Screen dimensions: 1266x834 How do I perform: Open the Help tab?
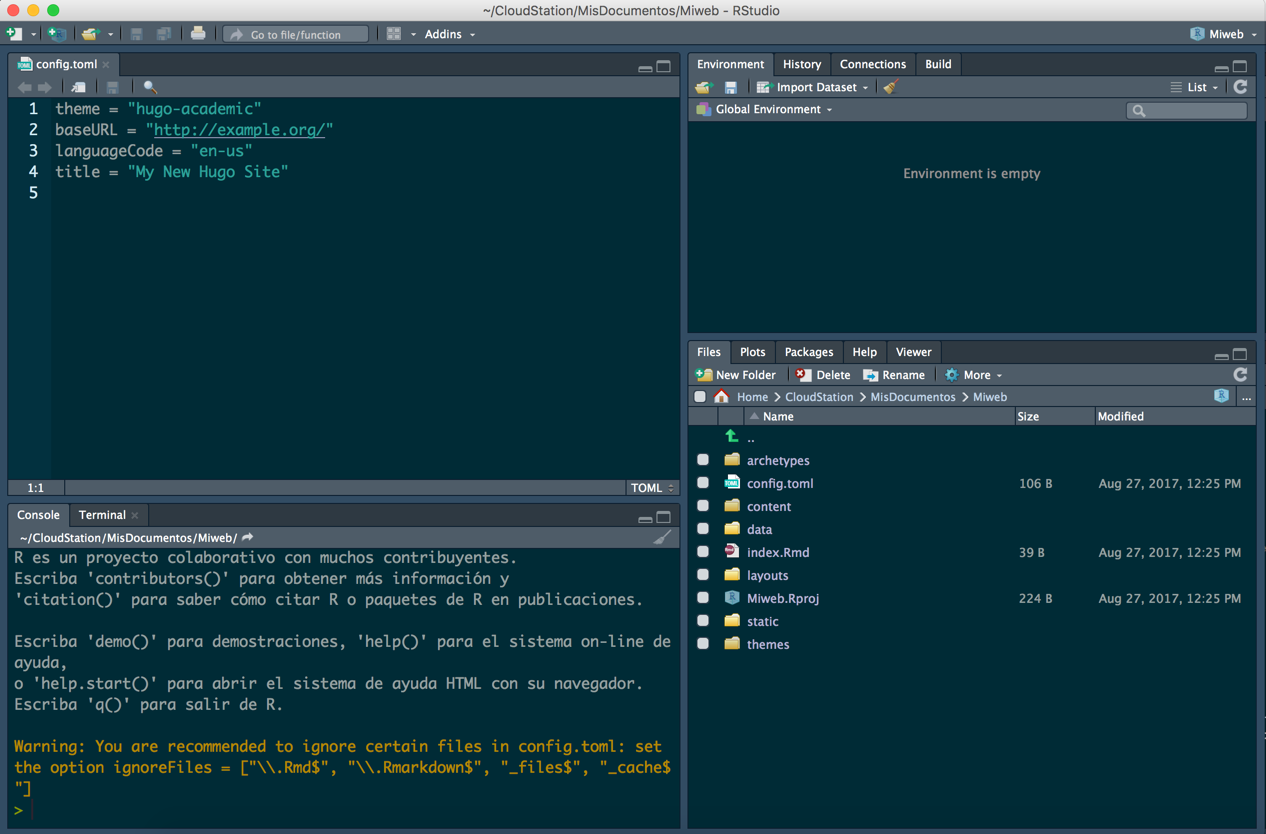coord(865,352)
